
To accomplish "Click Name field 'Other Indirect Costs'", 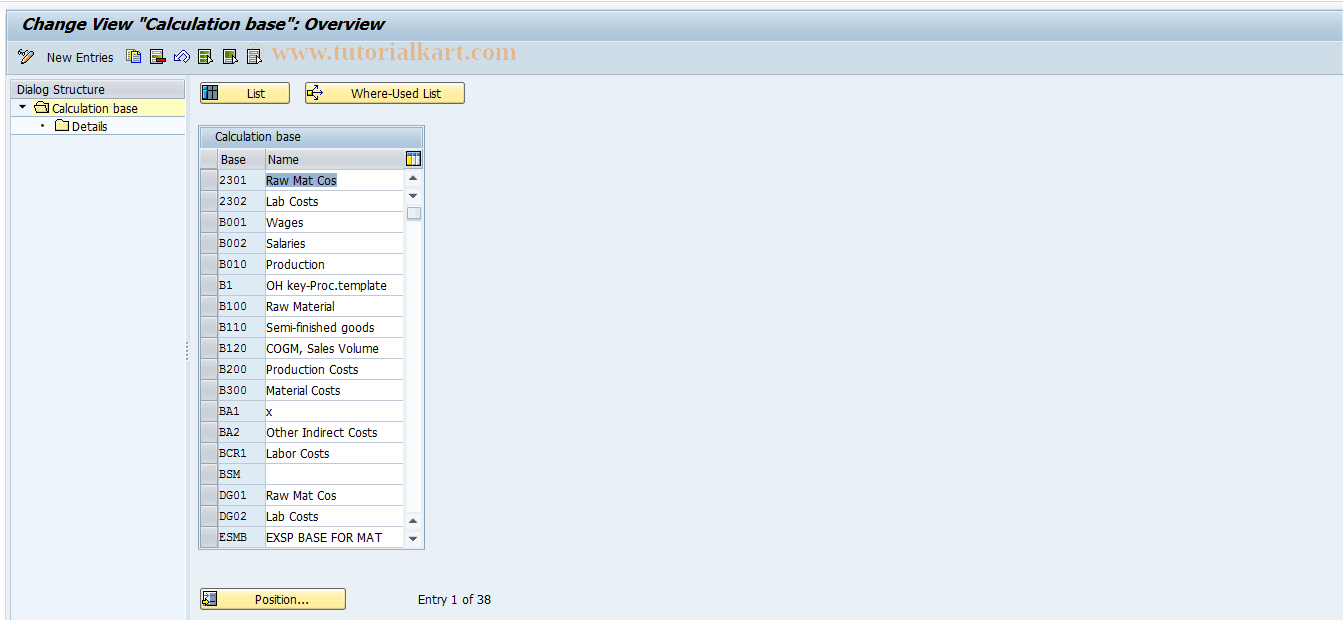I will tap(334, 432).
